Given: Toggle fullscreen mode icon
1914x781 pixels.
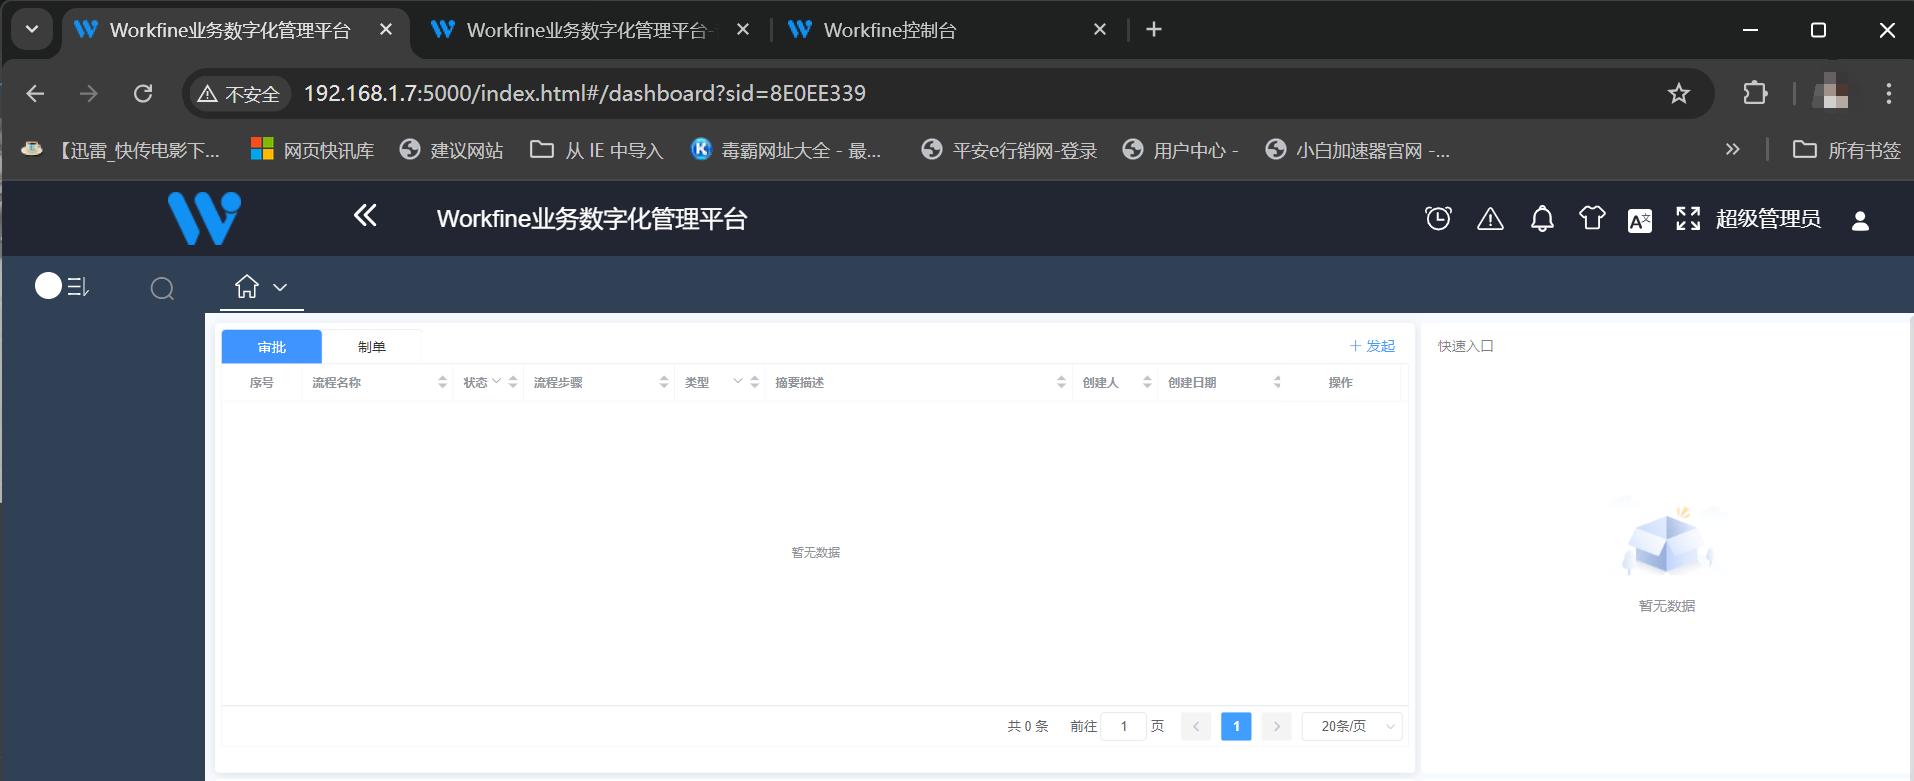Looking at the screenshot, I should pos(1688,219).
